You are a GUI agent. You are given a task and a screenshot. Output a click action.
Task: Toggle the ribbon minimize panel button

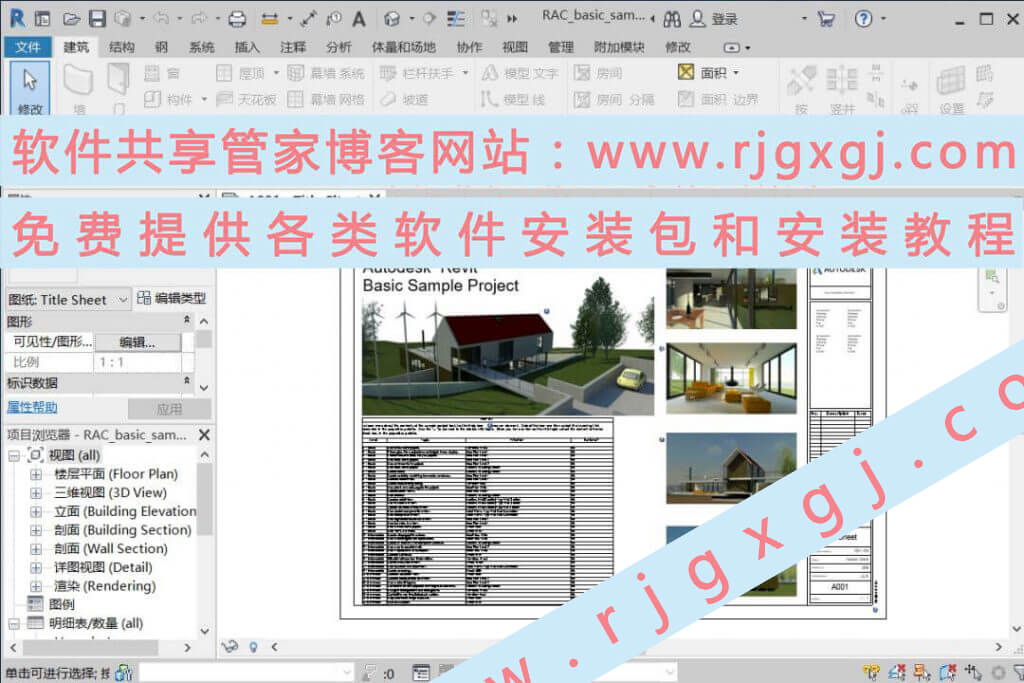pos(732,47)
